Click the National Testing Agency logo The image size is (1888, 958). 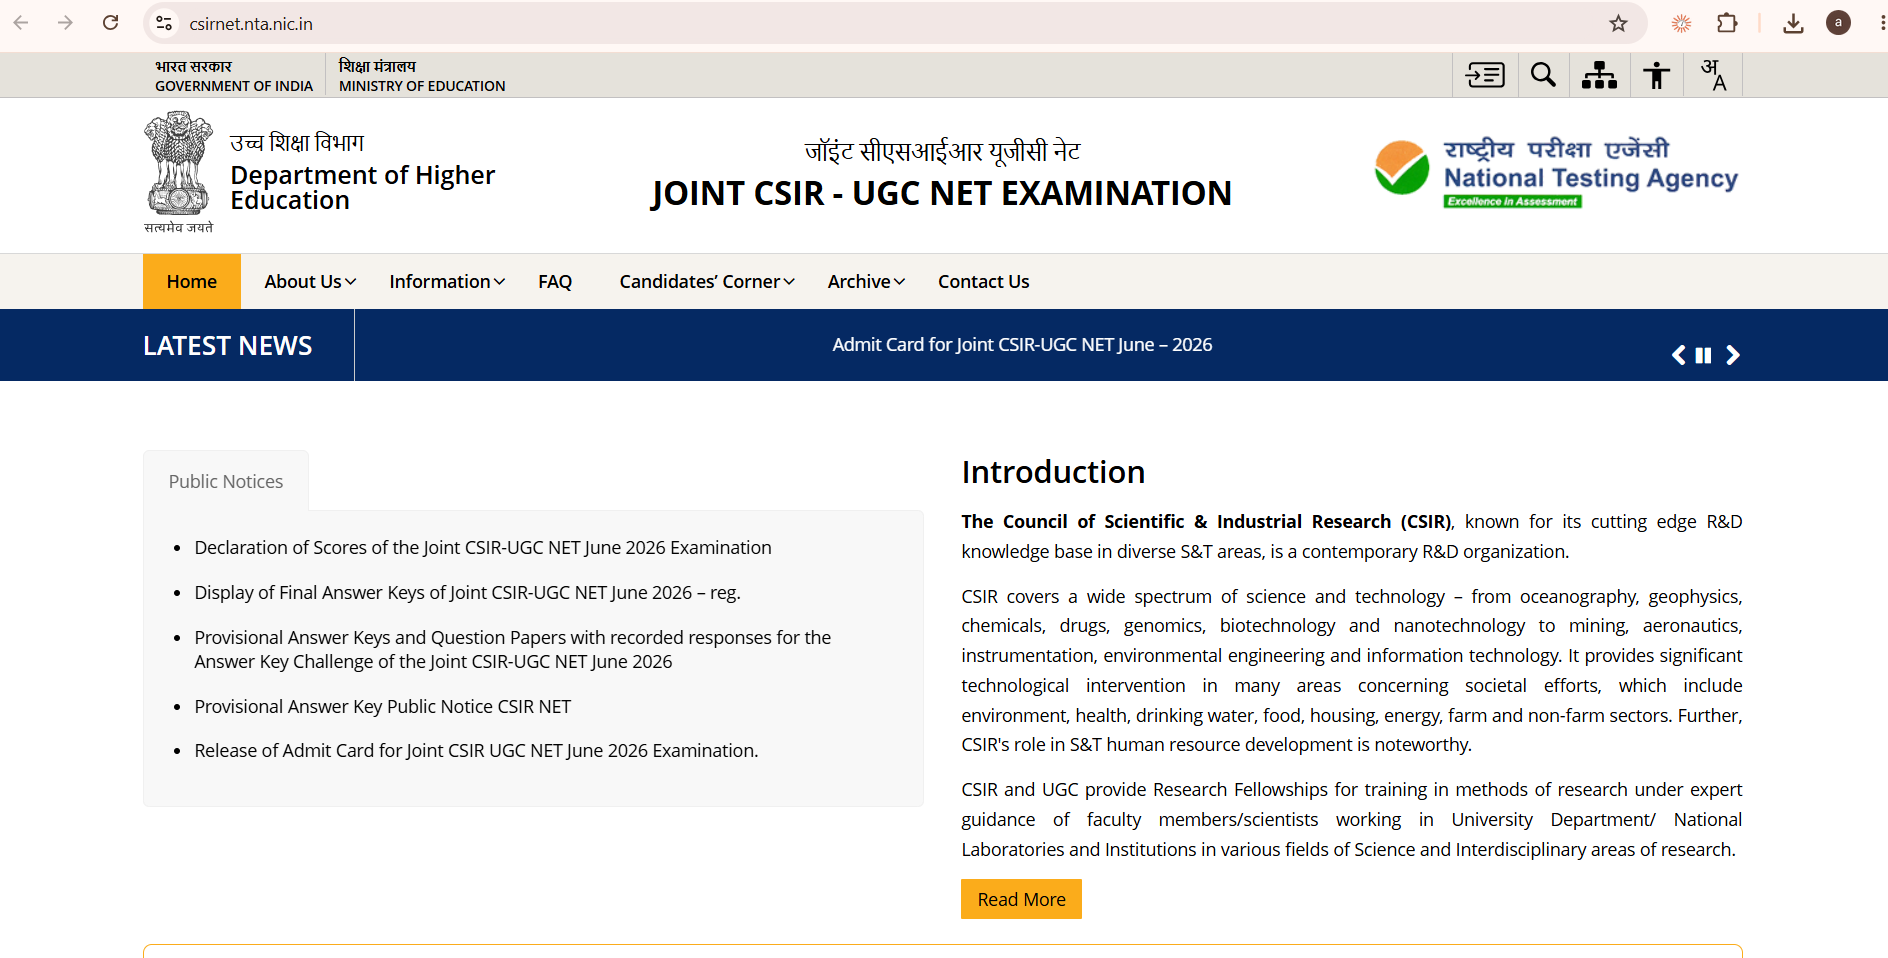pyautogui.click(x=1556, y=173)
